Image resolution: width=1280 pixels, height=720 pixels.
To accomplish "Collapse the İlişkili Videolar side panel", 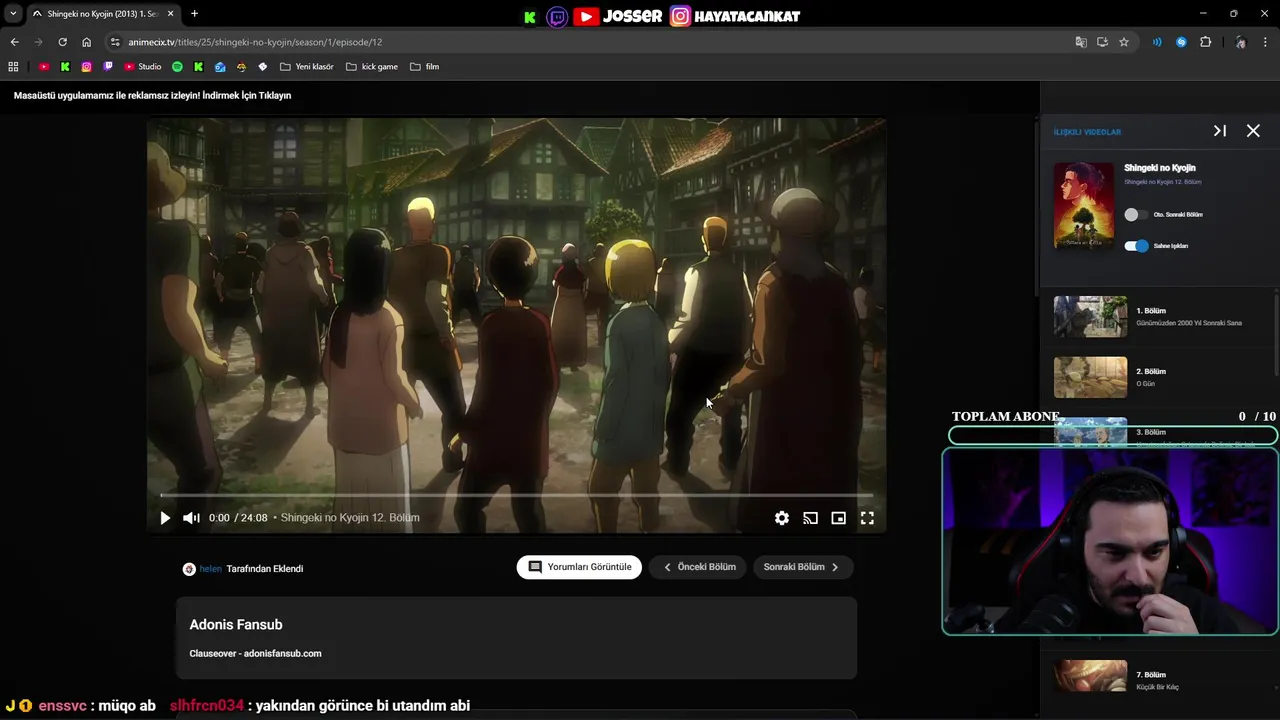I will point(1220,131).
